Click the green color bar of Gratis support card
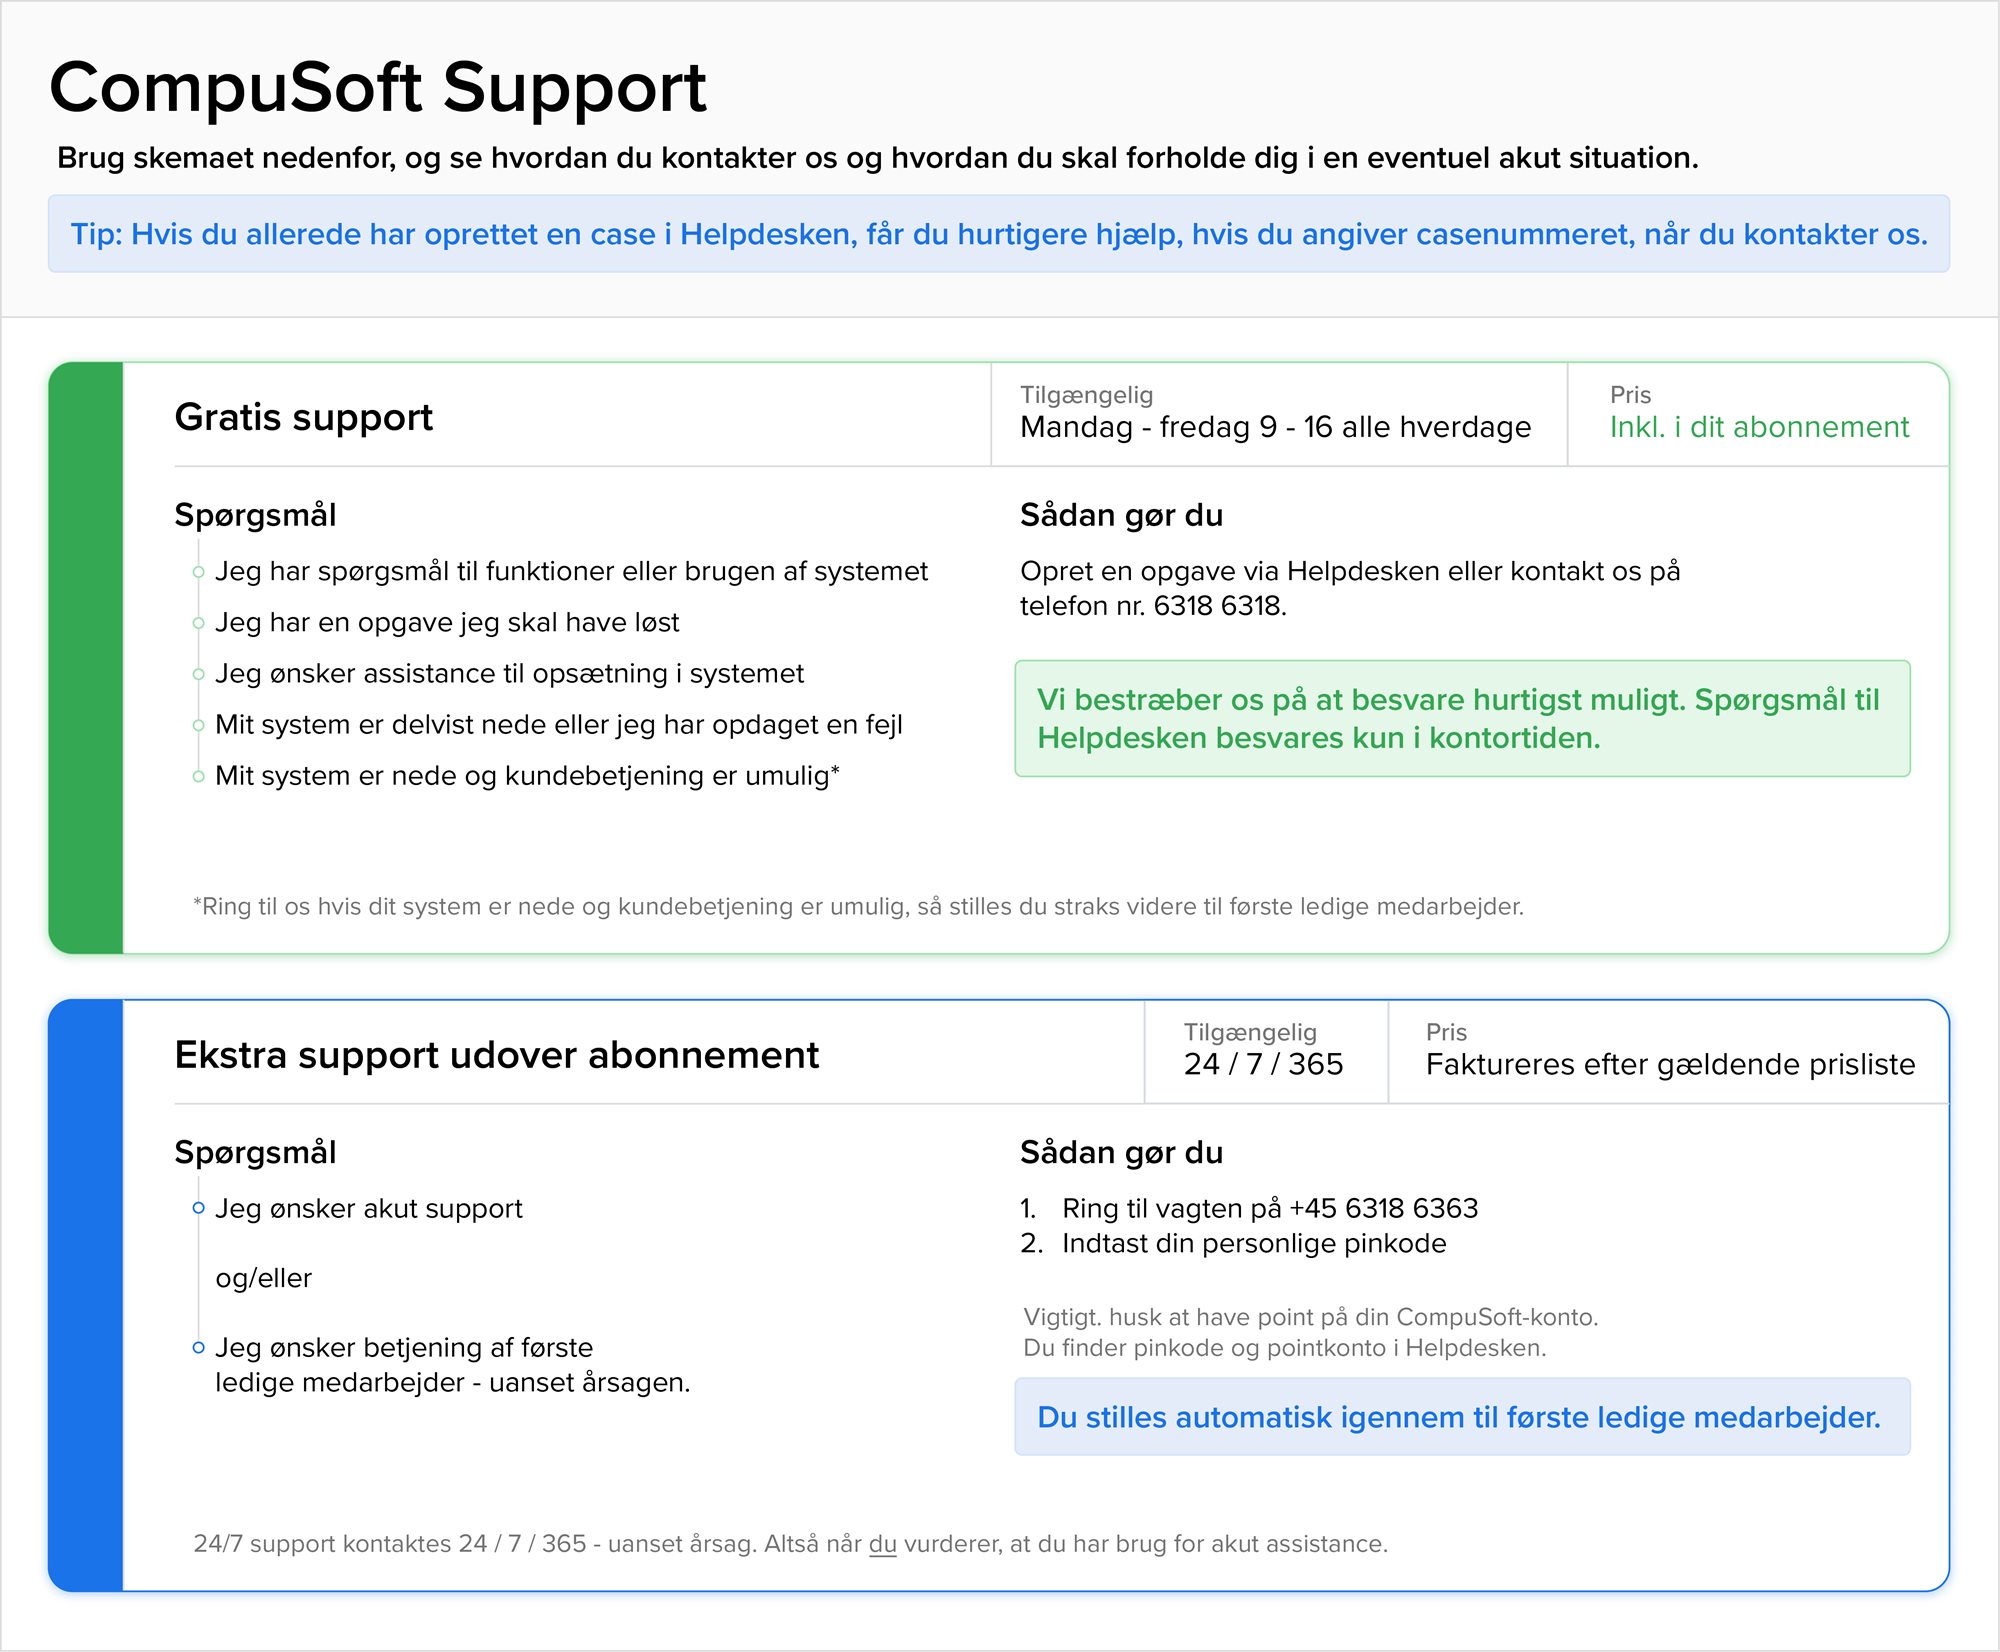This screenshot has height=1652, width=2000. coord(86,658)
